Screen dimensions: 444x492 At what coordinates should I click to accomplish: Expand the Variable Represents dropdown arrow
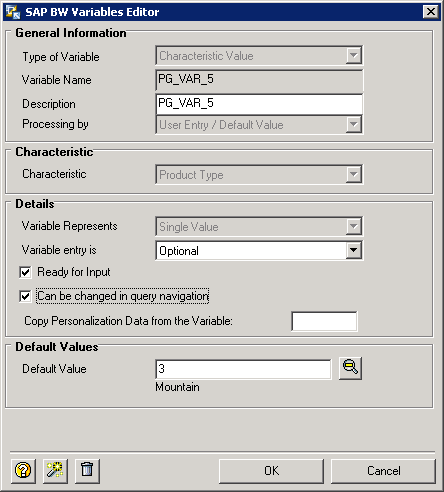354,226
